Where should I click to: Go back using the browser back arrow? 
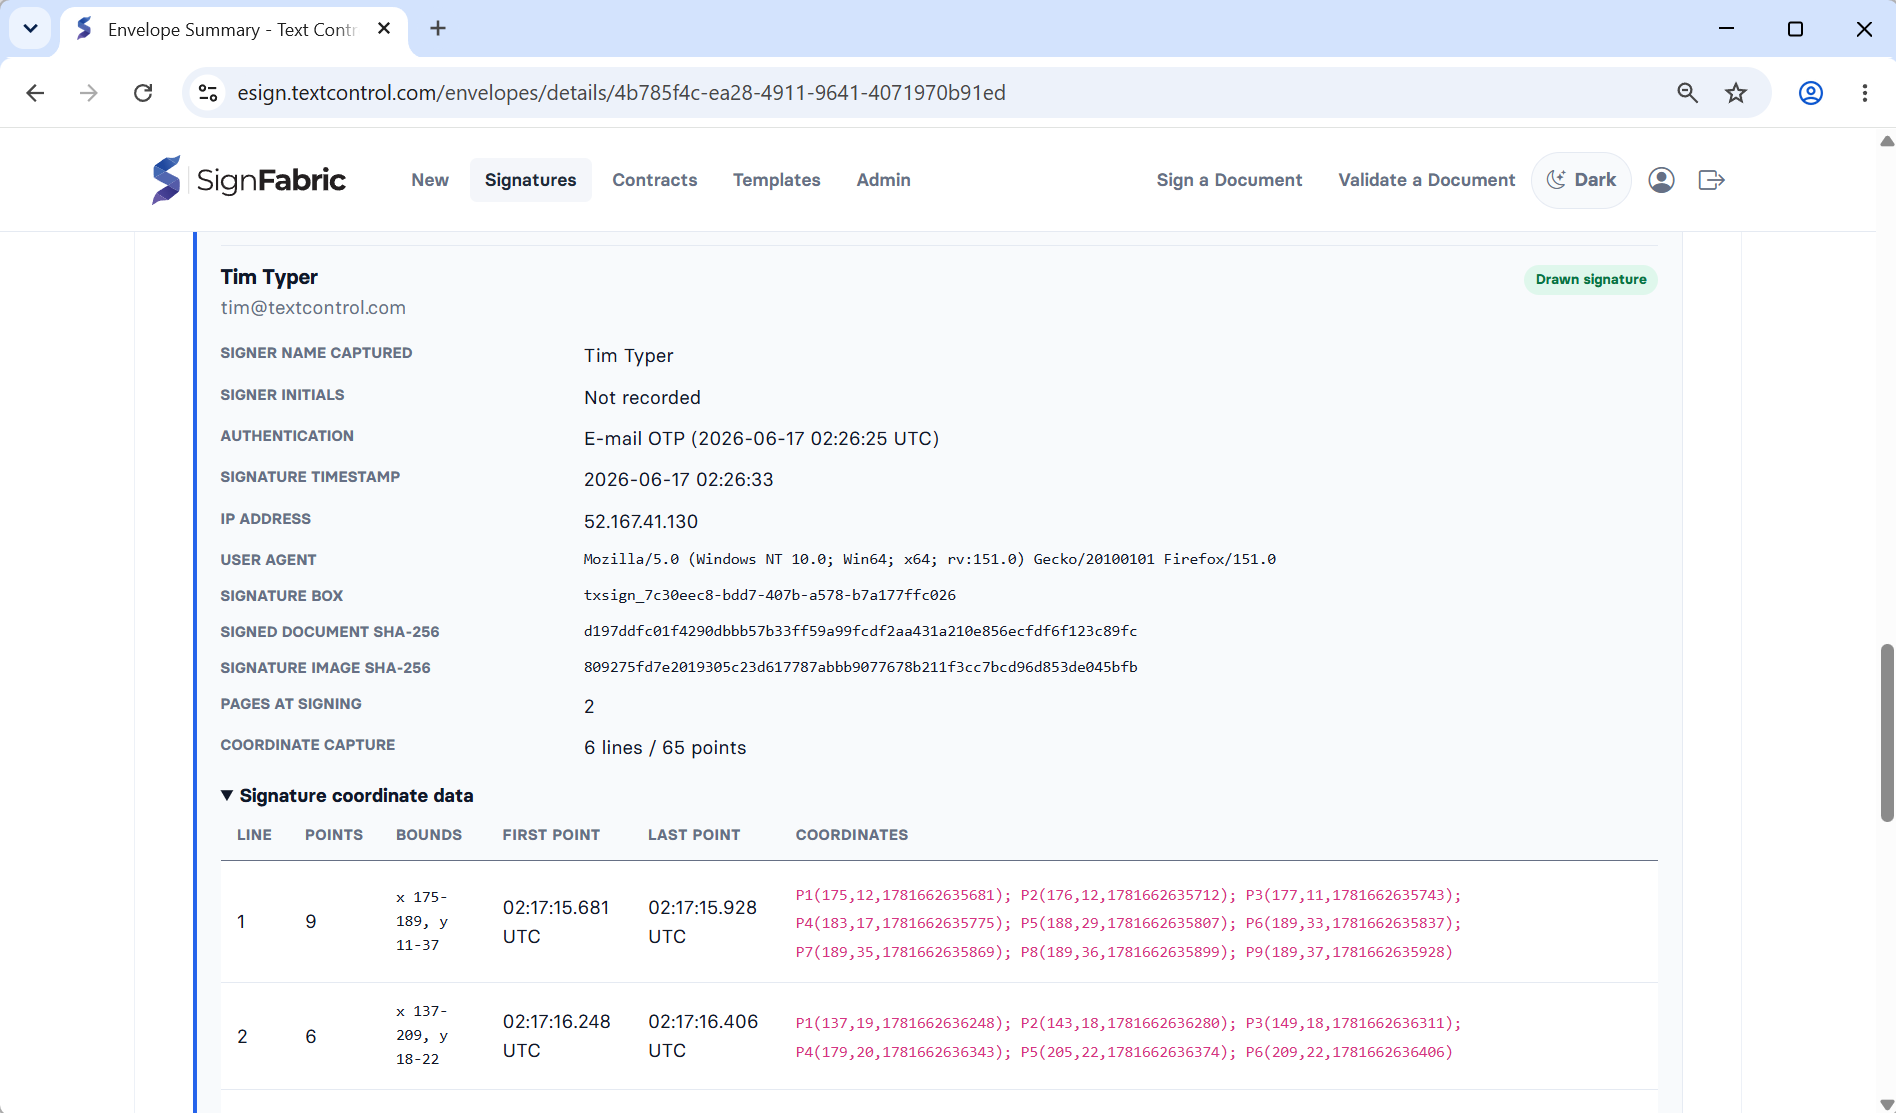point(35,93)
